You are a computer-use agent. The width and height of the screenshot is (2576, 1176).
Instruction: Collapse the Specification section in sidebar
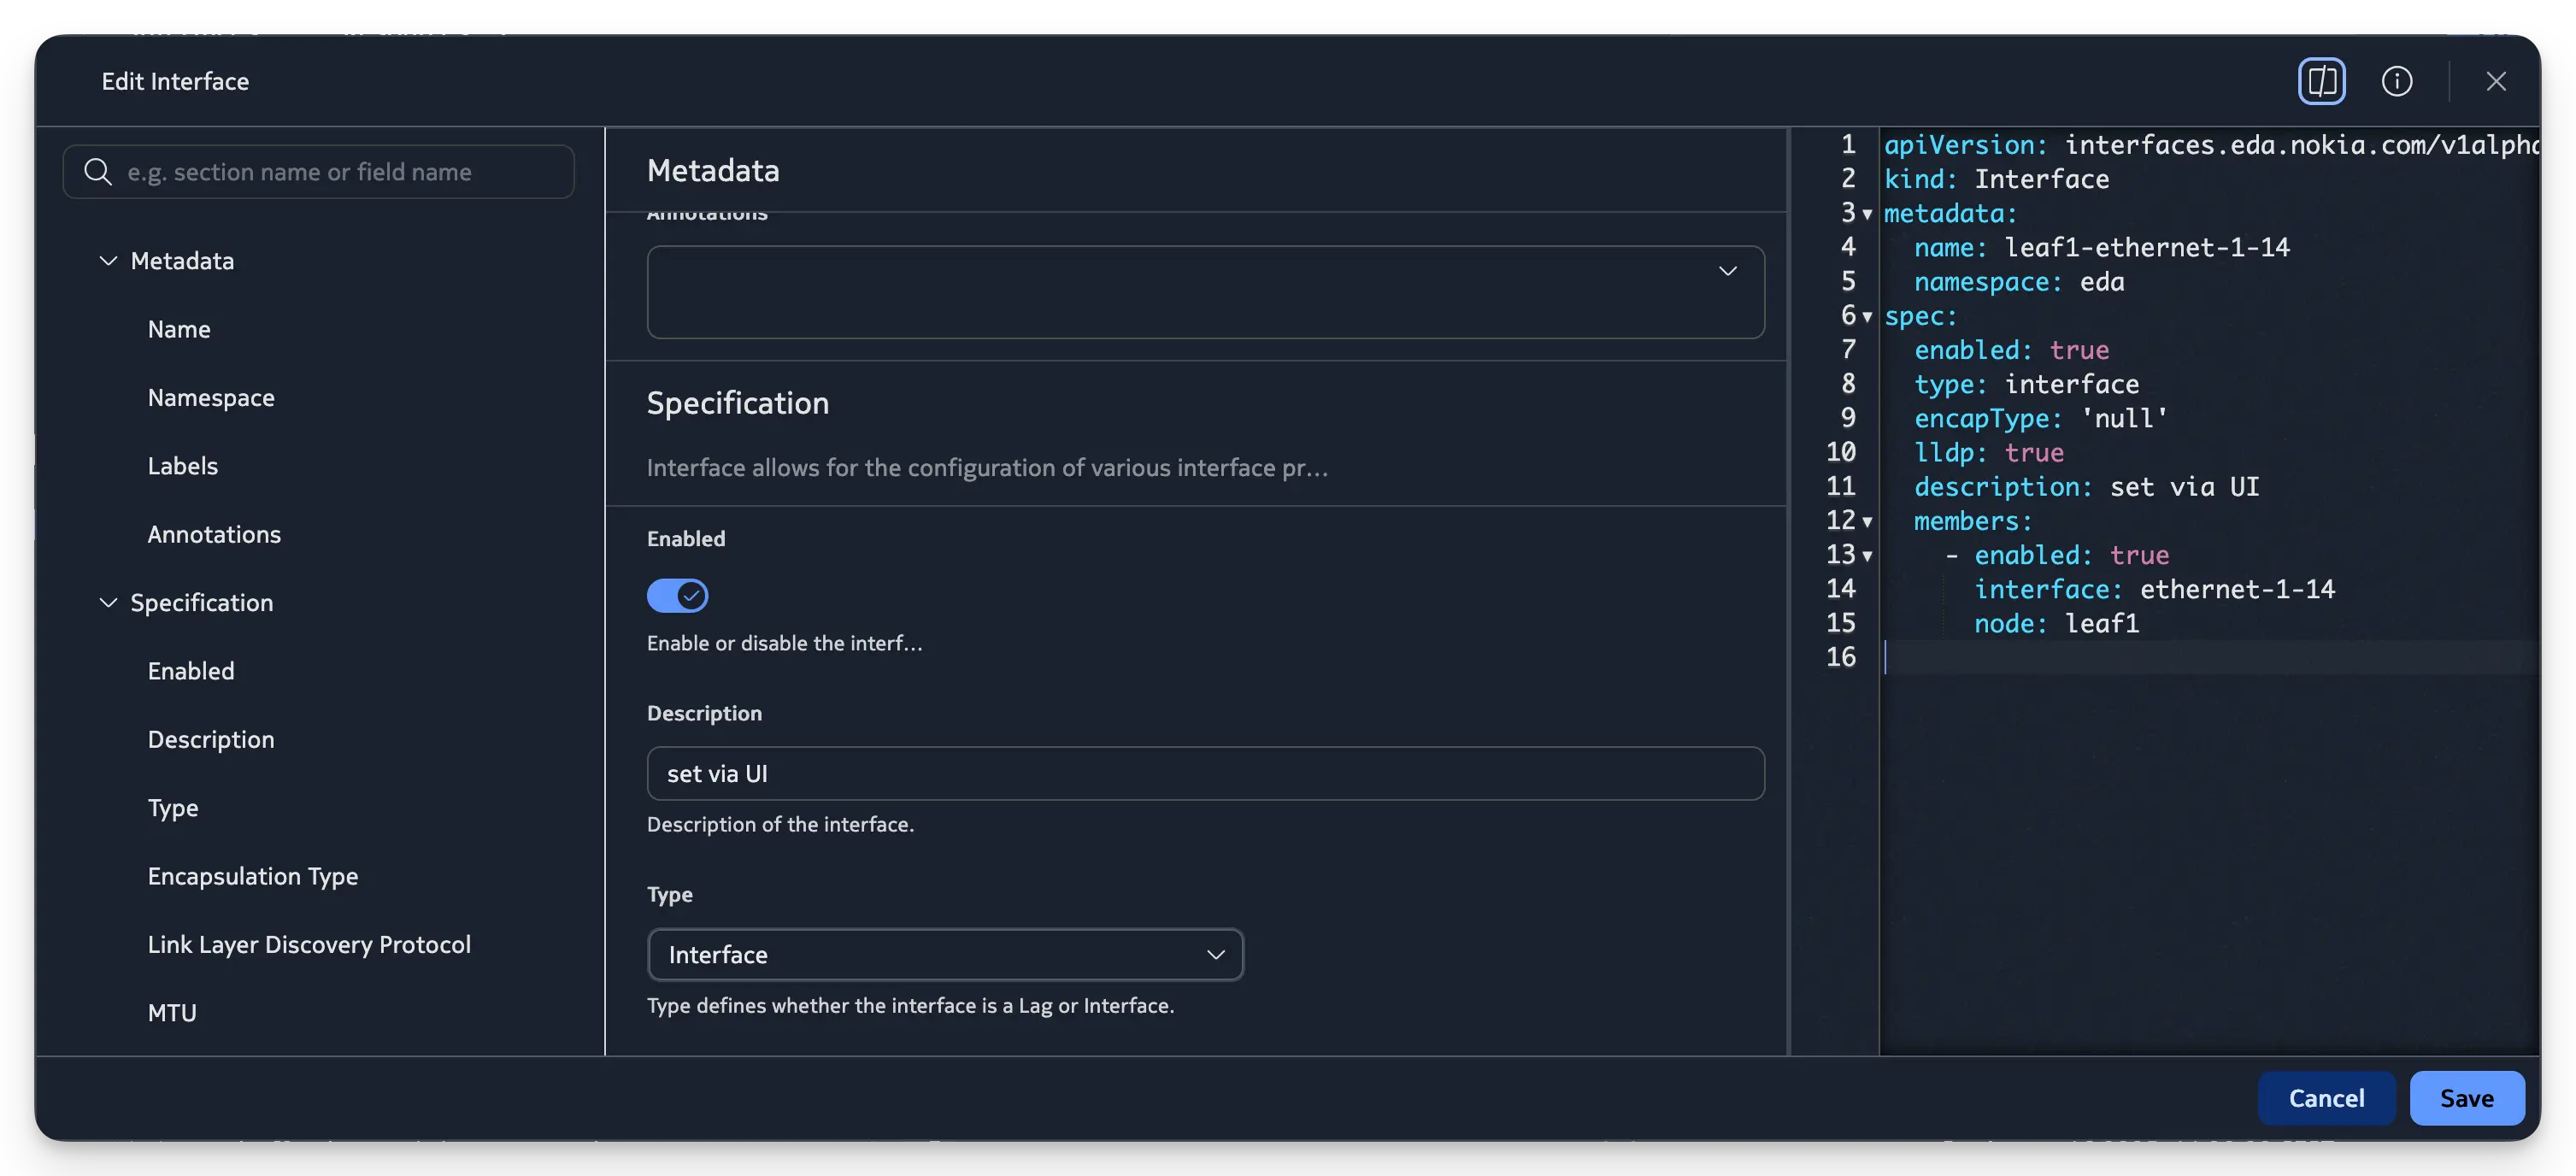click(x=108, y=603)
